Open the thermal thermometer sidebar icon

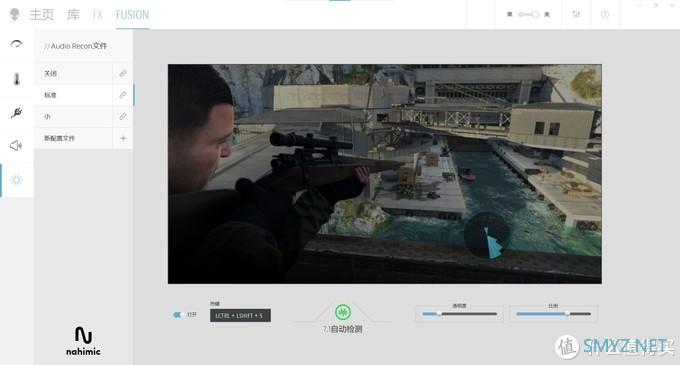[x=16, y=79]
